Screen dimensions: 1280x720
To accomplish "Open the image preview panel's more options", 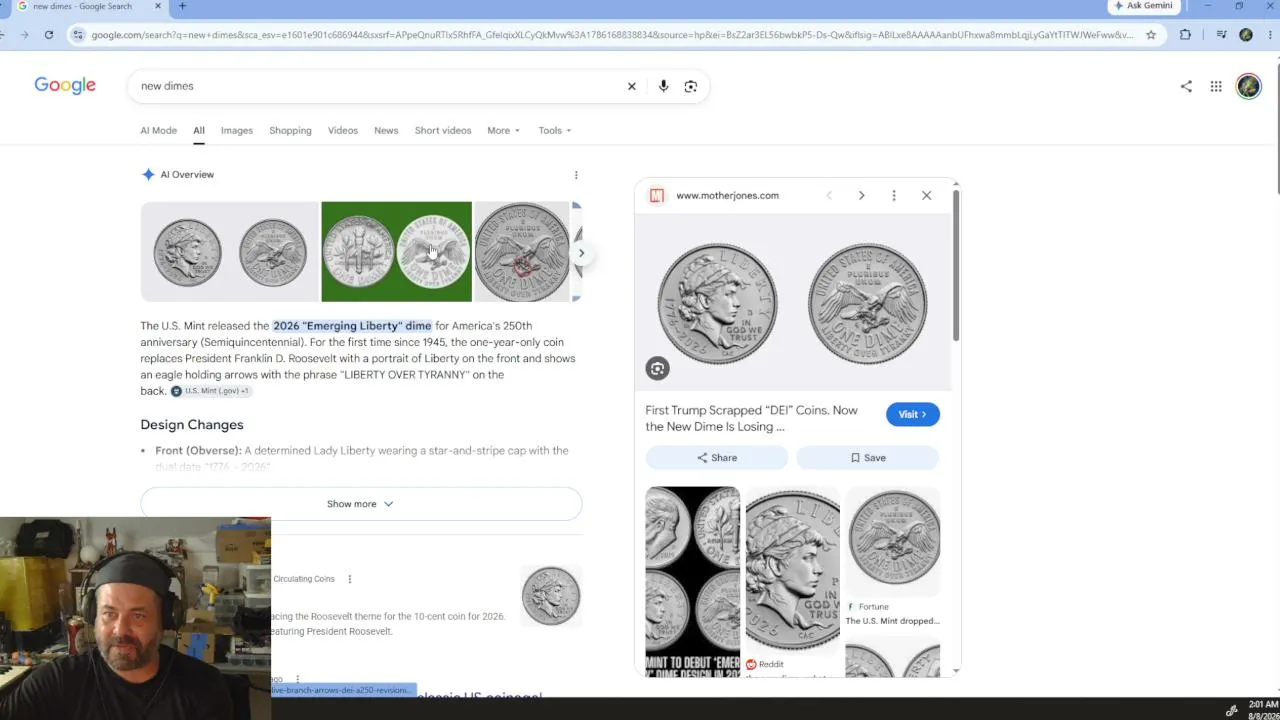I will click(894, 195).
